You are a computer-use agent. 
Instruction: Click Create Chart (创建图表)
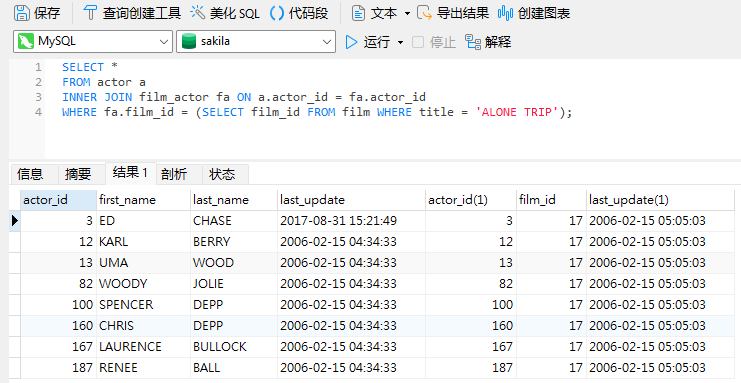[534, 13]
